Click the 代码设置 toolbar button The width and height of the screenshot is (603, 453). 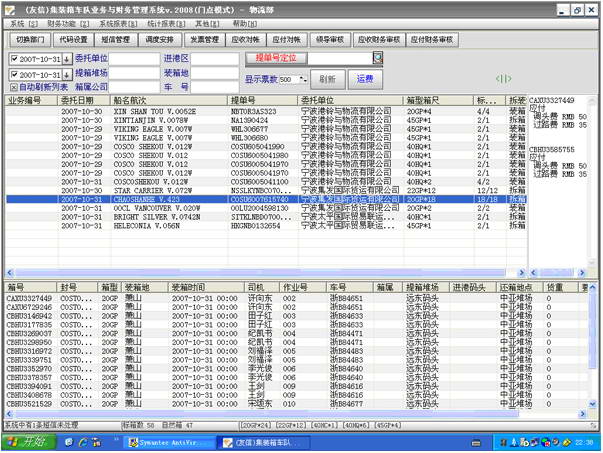(x=73, y=40)
